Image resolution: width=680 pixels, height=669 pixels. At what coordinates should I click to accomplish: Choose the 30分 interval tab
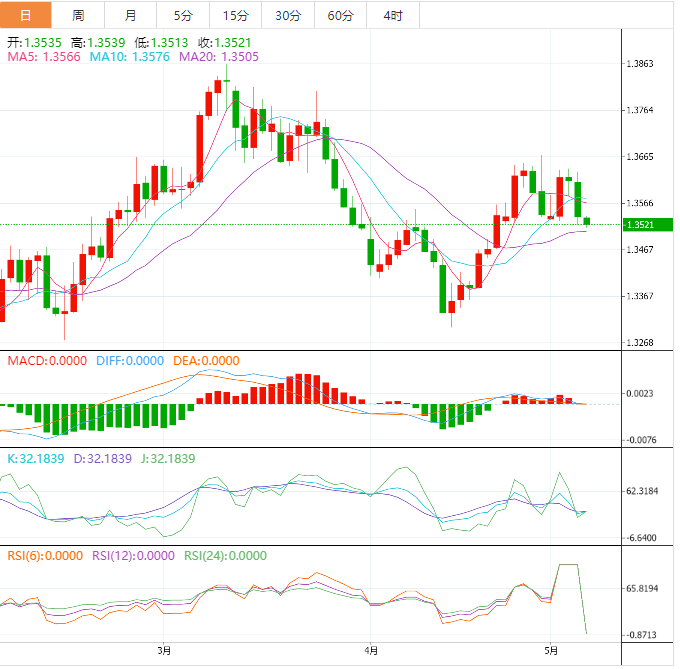287,15
